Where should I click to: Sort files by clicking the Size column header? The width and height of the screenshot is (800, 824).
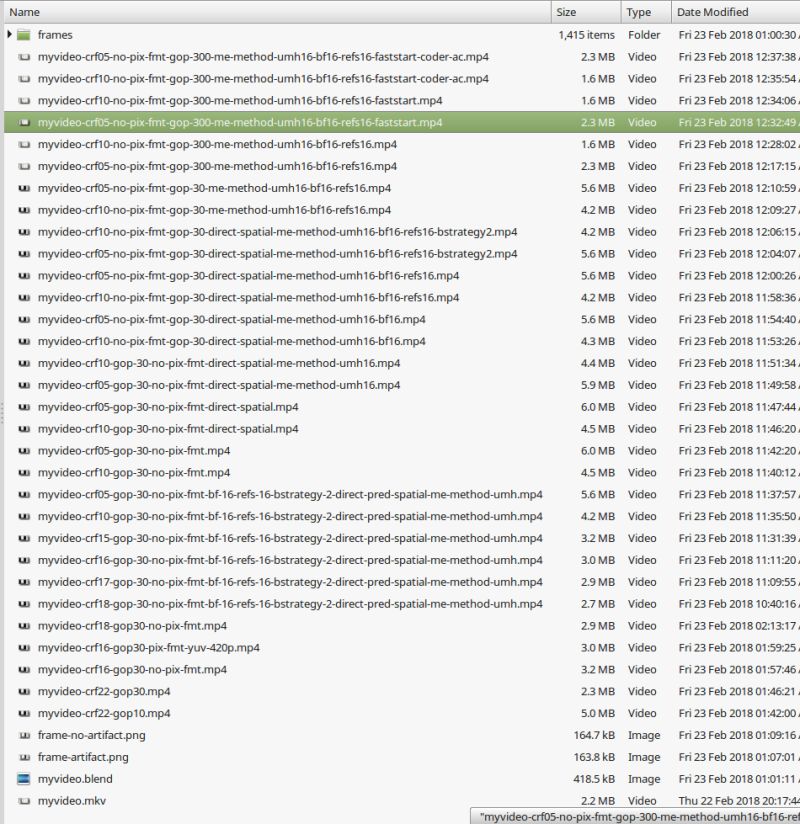(564, 11)
